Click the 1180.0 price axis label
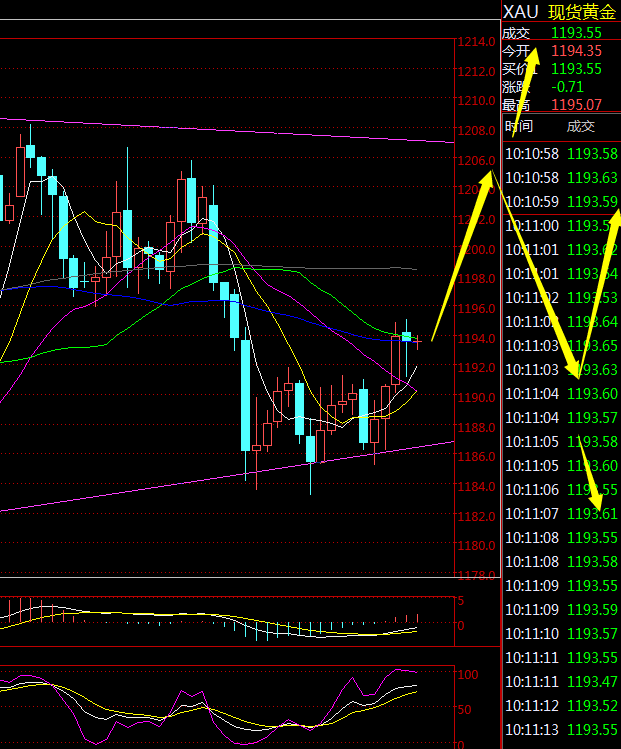This screenshot has height=749, width=621. (476, 546)
